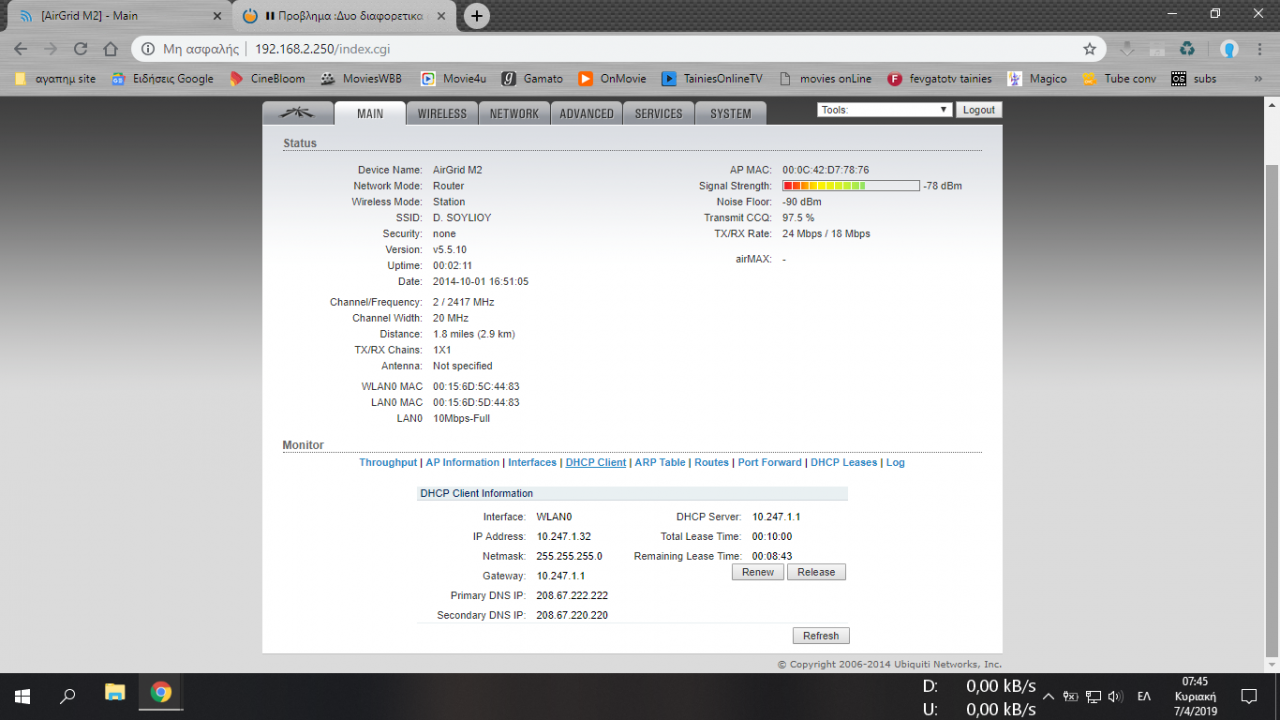Open the MoviesWBB bookmark
The height and width of the screenshot is (720, 1280).
click(x=363, y=78)
